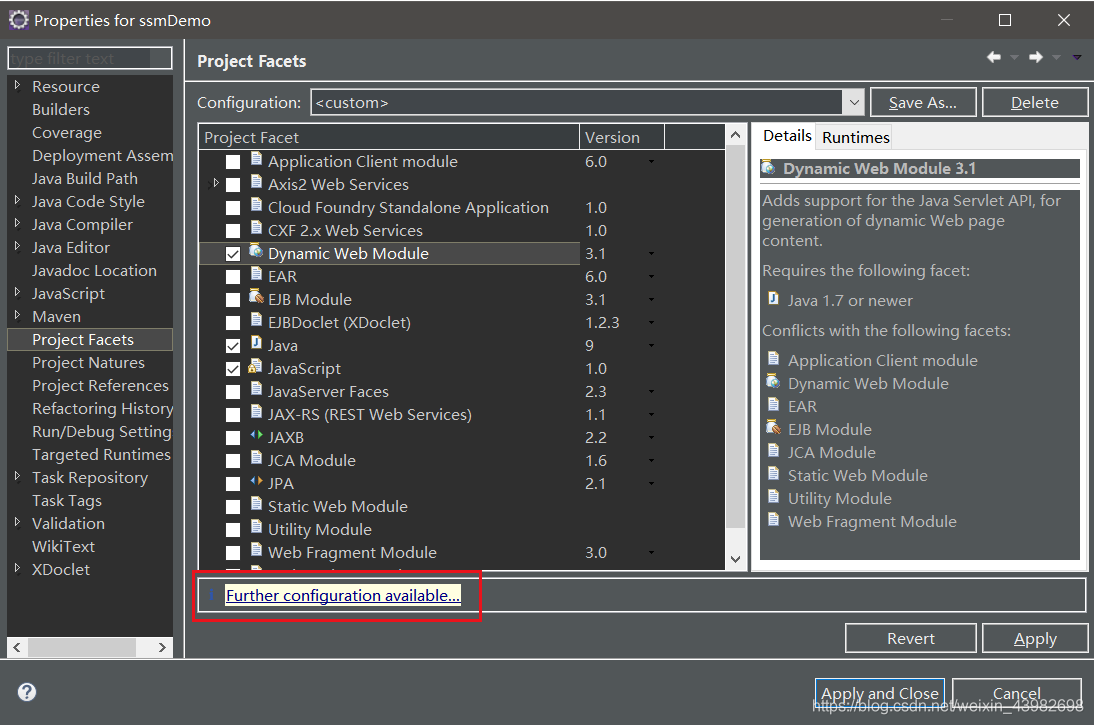The image size is (1094, 725).
Task: Open the Configuration combo box dropdown
Action: [853, 103]
